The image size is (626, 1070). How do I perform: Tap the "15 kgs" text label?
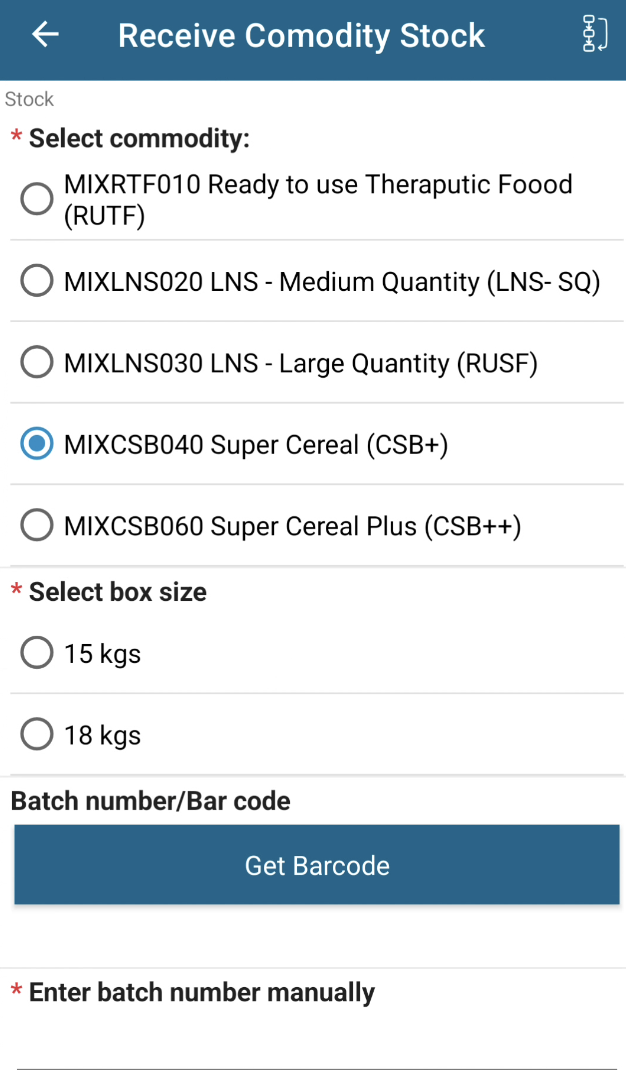click(x=102, y=655)
